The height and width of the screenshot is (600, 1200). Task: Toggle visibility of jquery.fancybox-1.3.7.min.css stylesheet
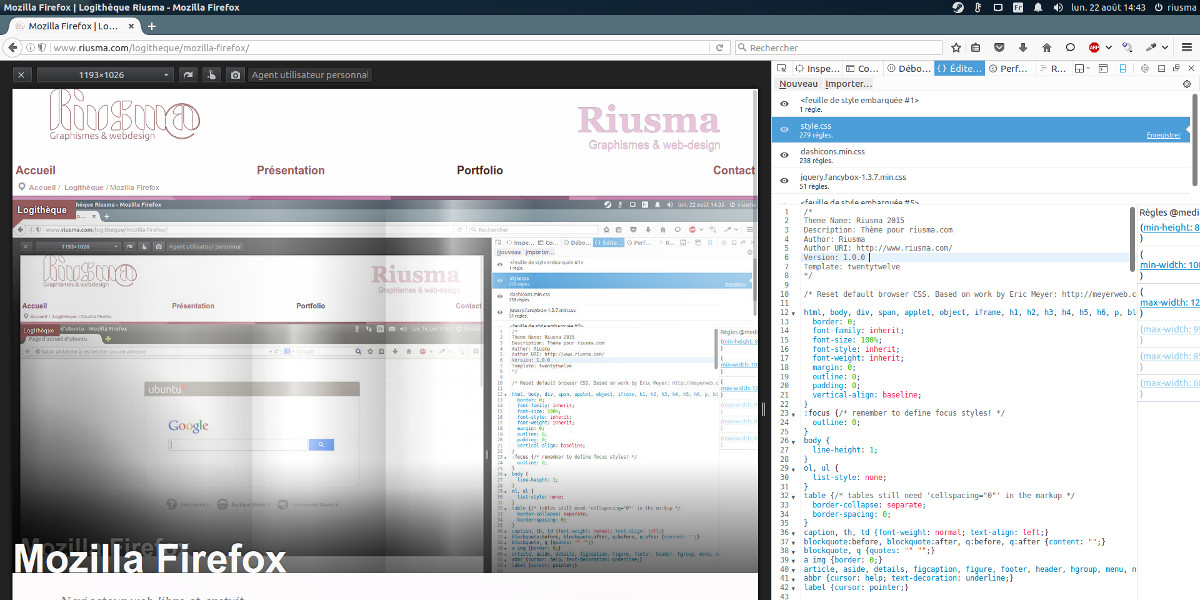tap(784, 181)
